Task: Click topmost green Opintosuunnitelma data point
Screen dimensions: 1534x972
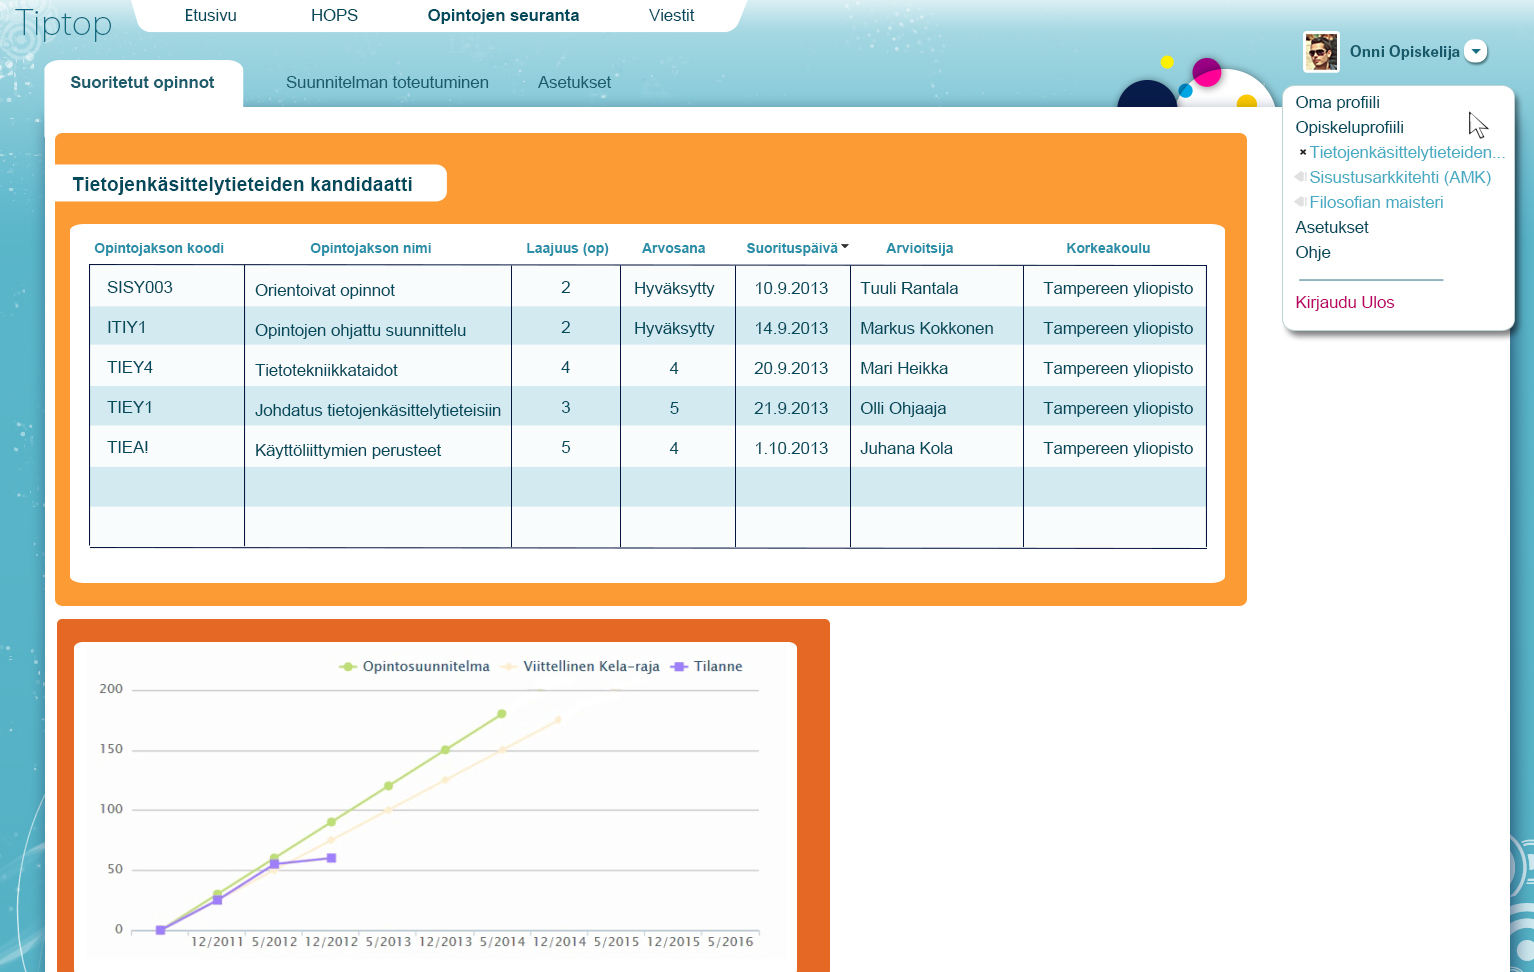Action: 502,714
